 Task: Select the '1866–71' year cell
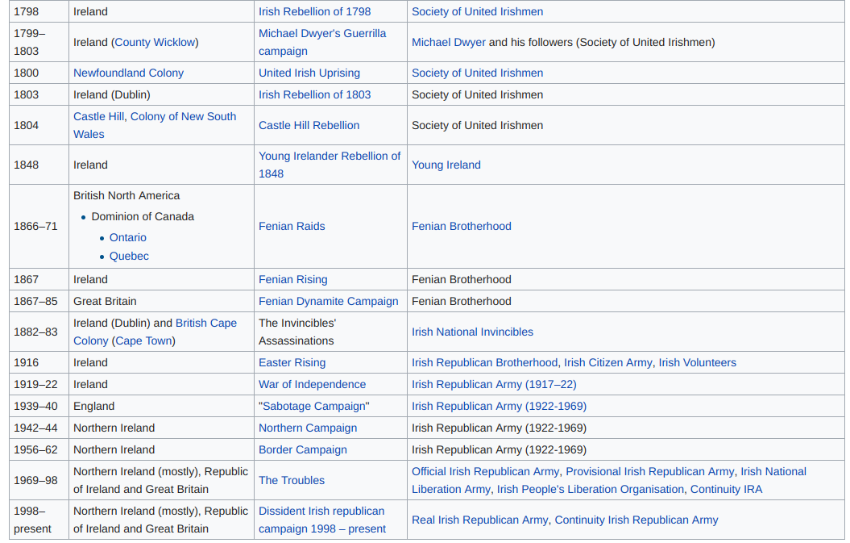tap(38, 226)
